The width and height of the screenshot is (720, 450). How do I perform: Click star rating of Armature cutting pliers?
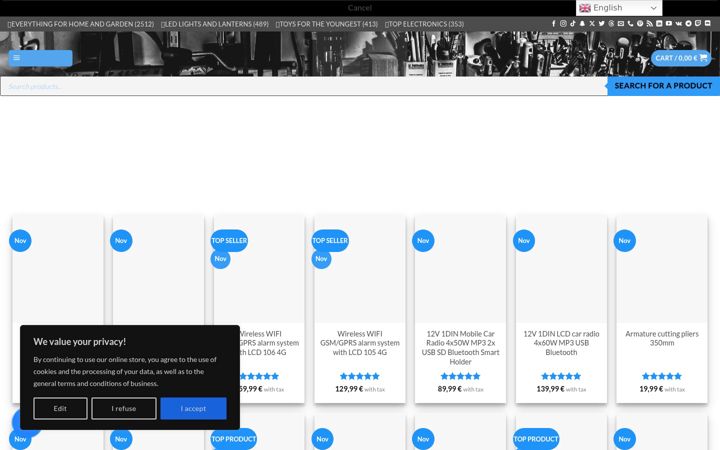click(662, 376)
